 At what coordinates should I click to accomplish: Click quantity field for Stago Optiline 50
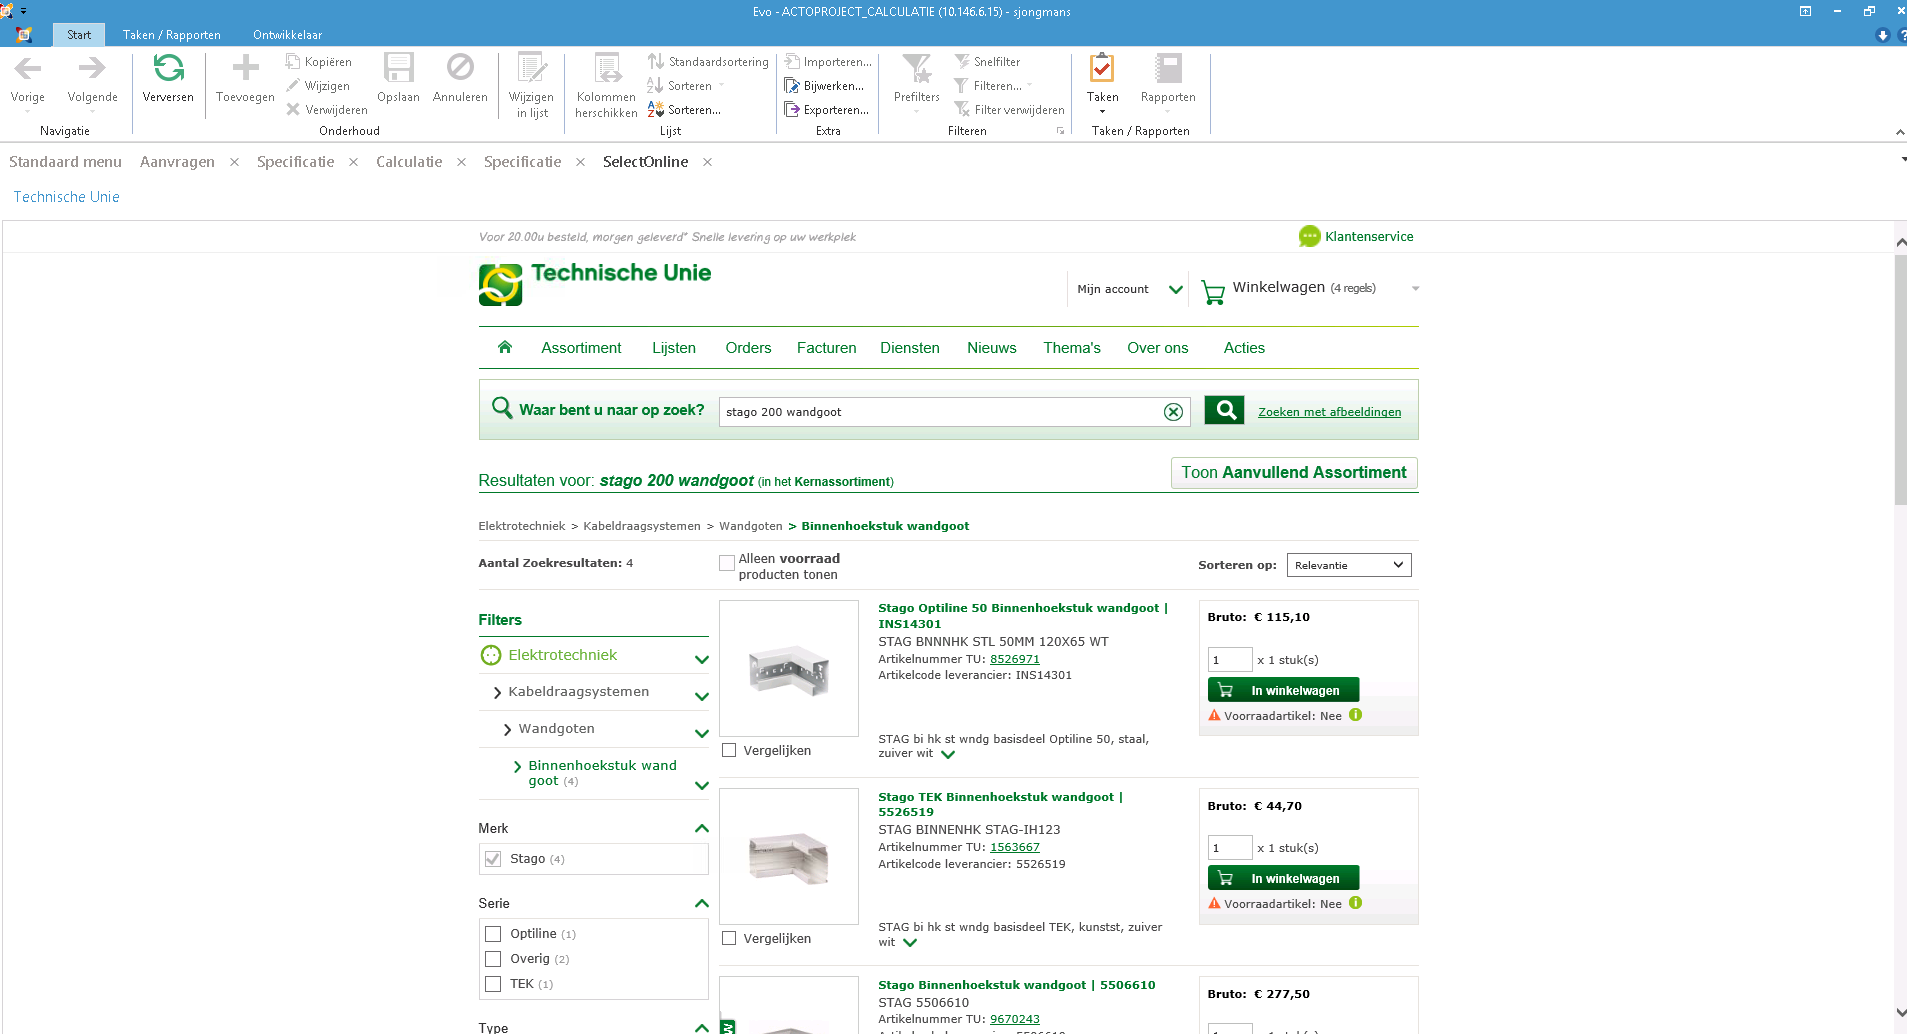[1229, 660]
